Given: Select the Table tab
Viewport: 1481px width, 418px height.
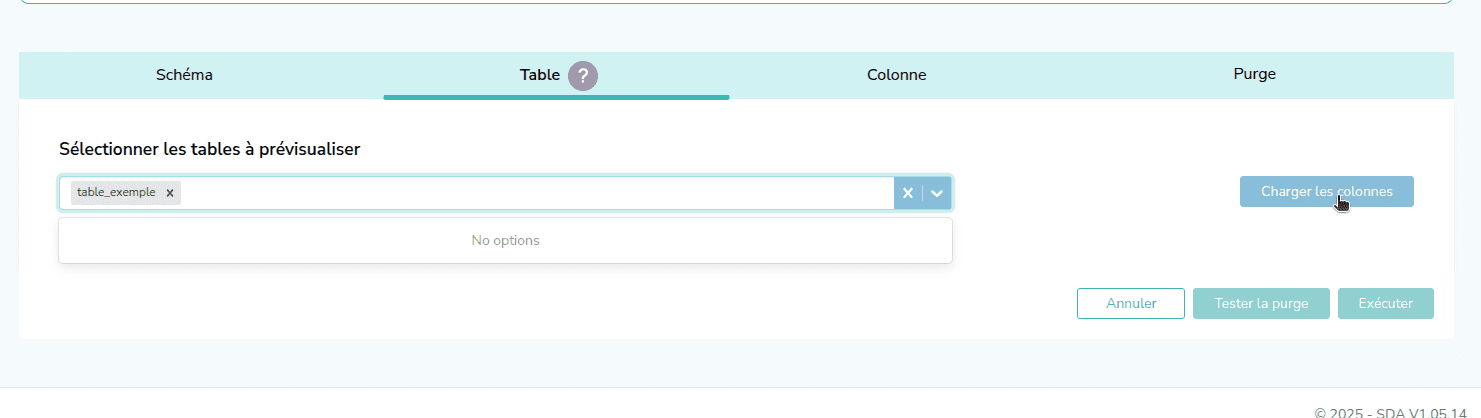Looking at the screenshot, I should (539, 75).
